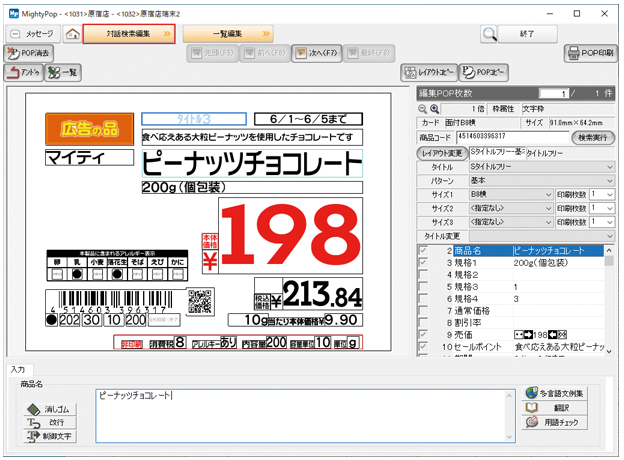This screenshot has width=624, height=460.
Task: Click the home icon button
Action: click(x=72, y=34)
